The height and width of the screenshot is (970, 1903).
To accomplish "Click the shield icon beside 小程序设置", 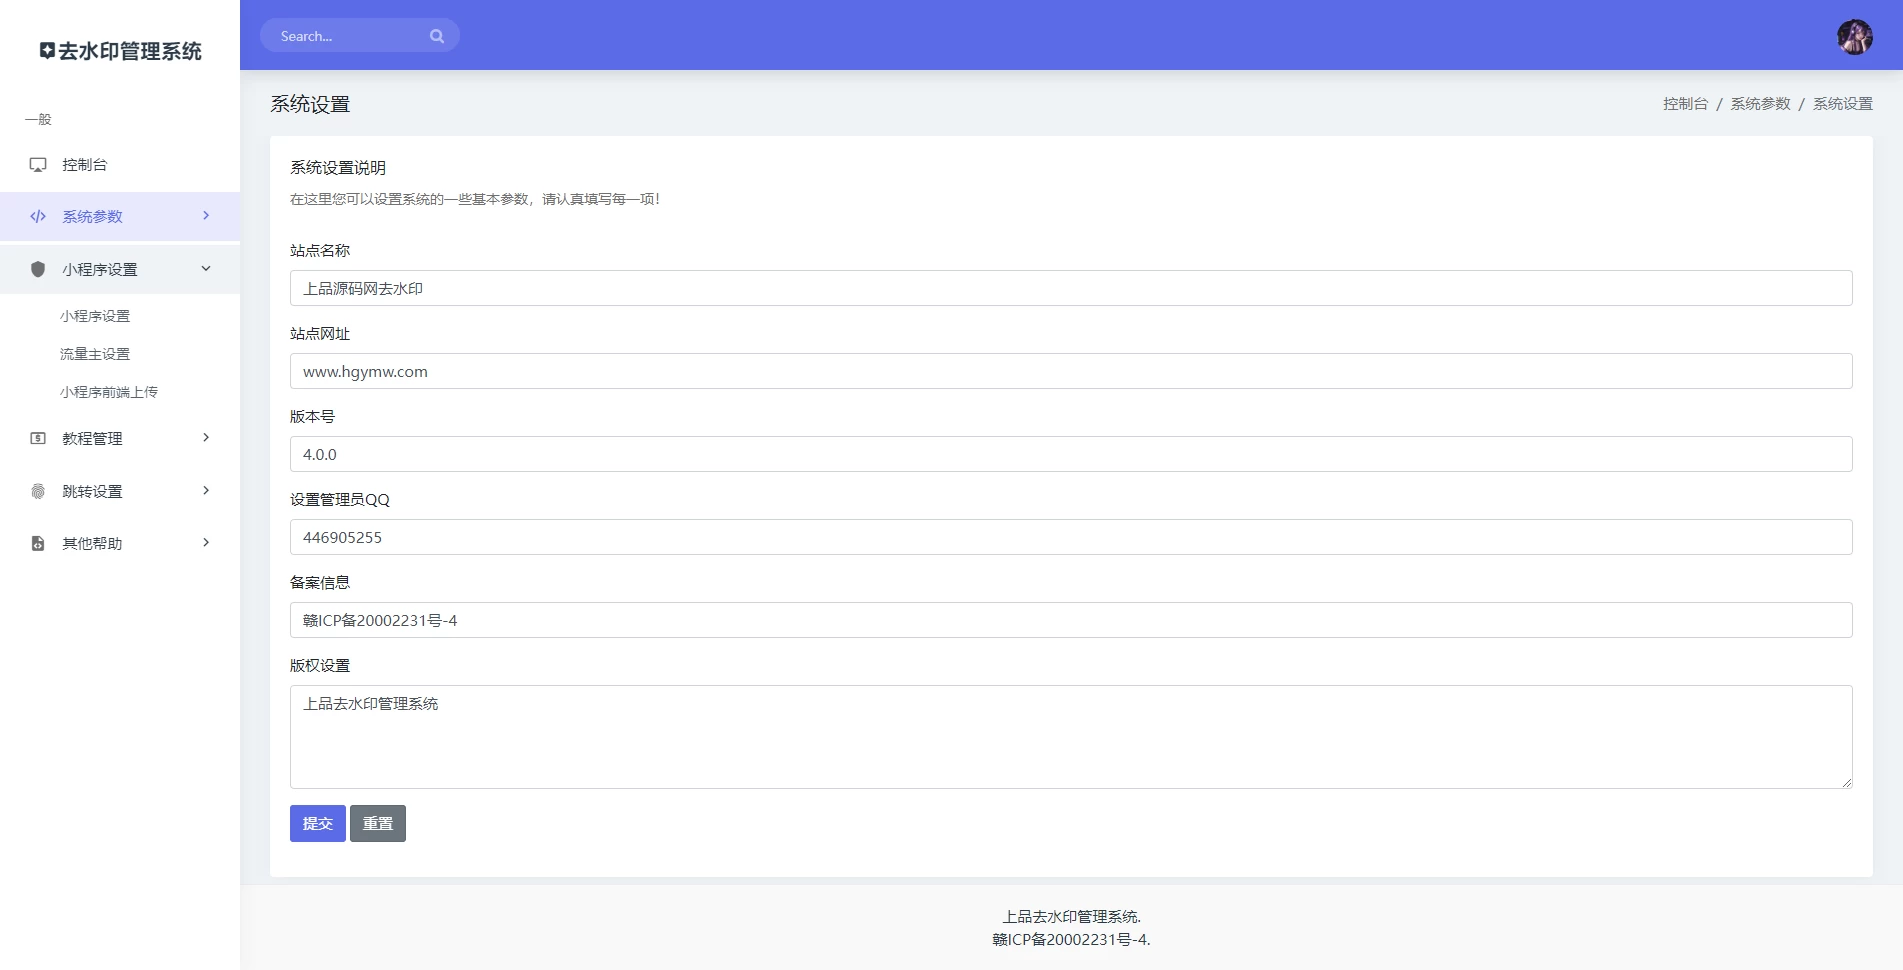I will (x=38, y=269).
